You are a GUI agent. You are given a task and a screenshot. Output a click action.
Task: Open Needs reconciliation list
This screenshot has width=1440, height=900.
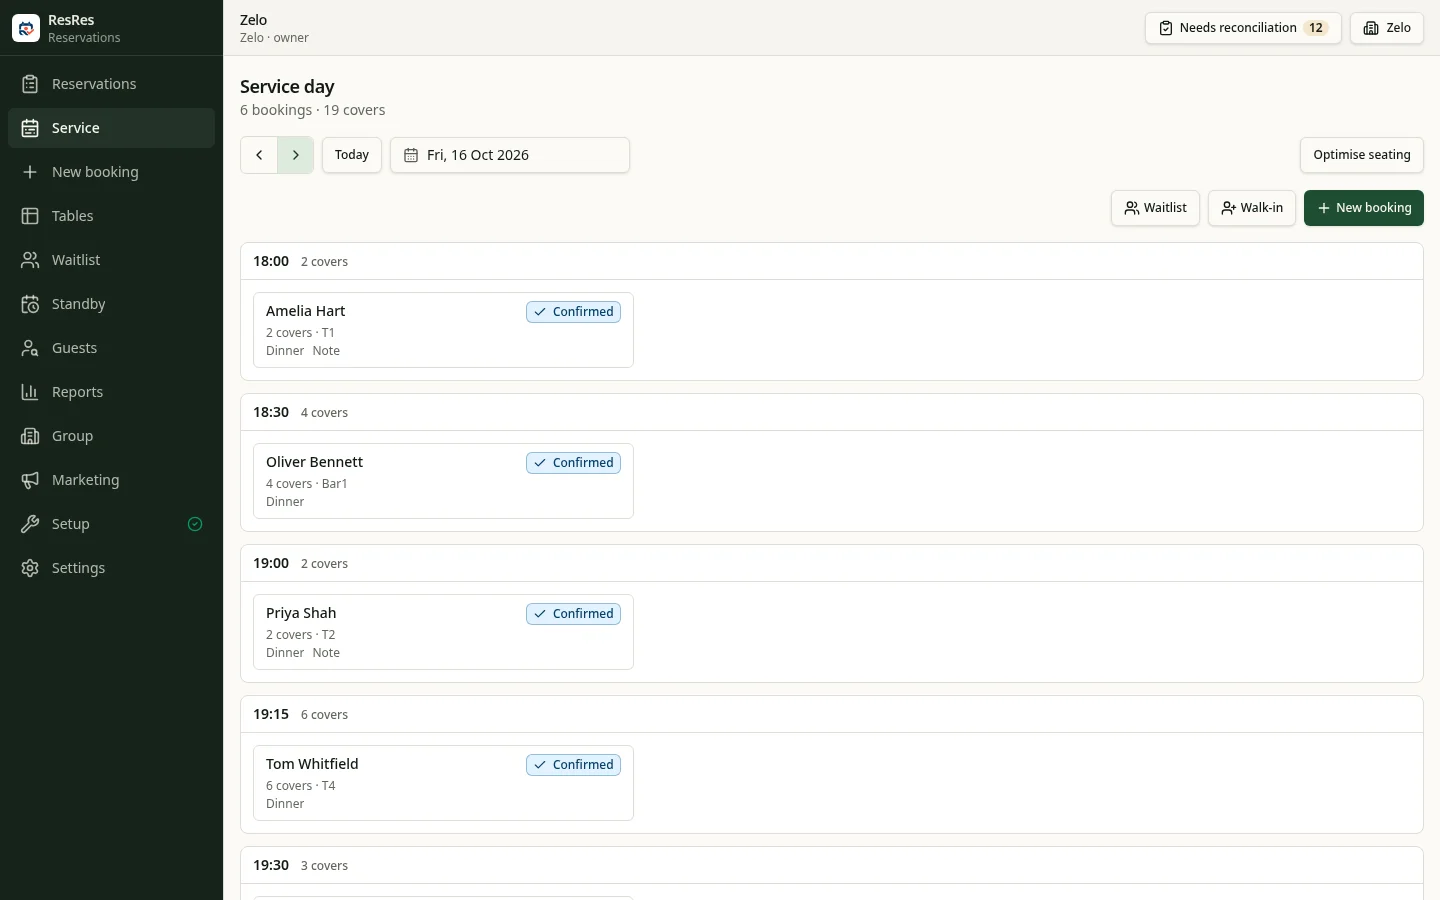point(1243,28)
